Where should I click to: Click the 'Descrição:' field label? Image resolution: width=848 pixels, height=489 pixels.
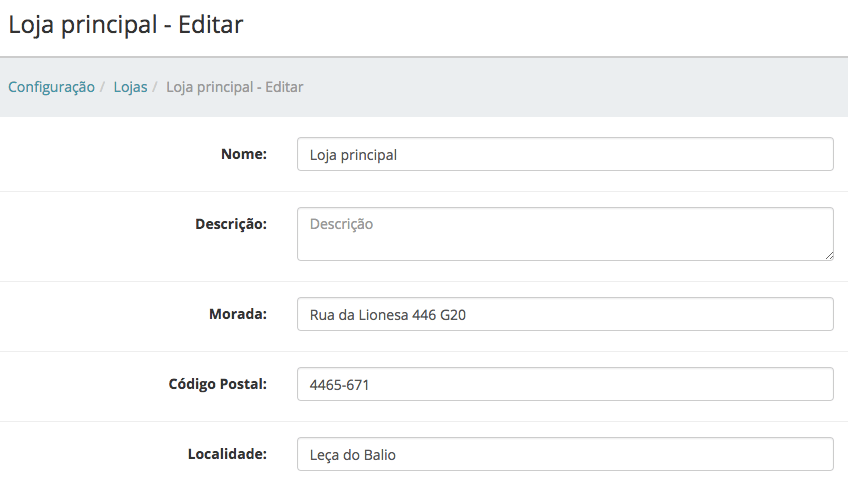pyautogui.click(x=230, y=224)
